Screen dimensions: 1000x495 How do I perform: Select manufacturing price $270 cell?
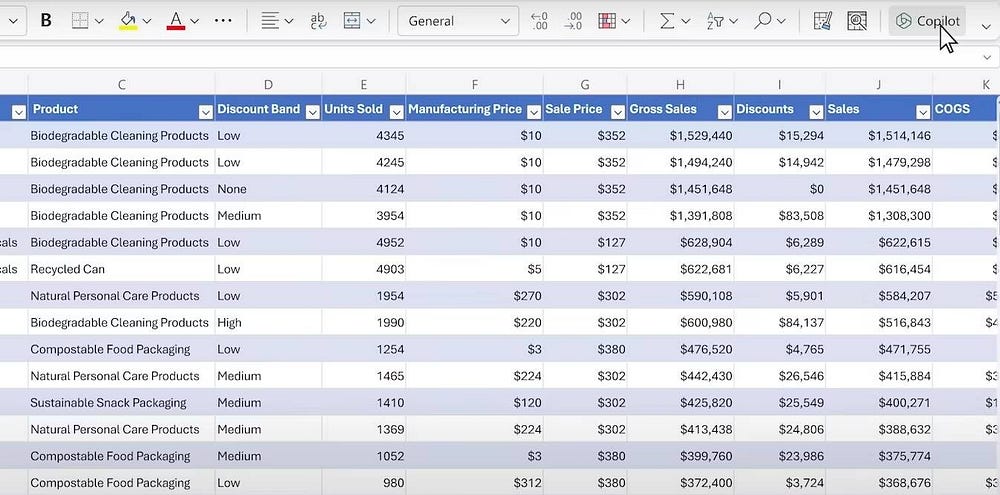tap(474, 296)
